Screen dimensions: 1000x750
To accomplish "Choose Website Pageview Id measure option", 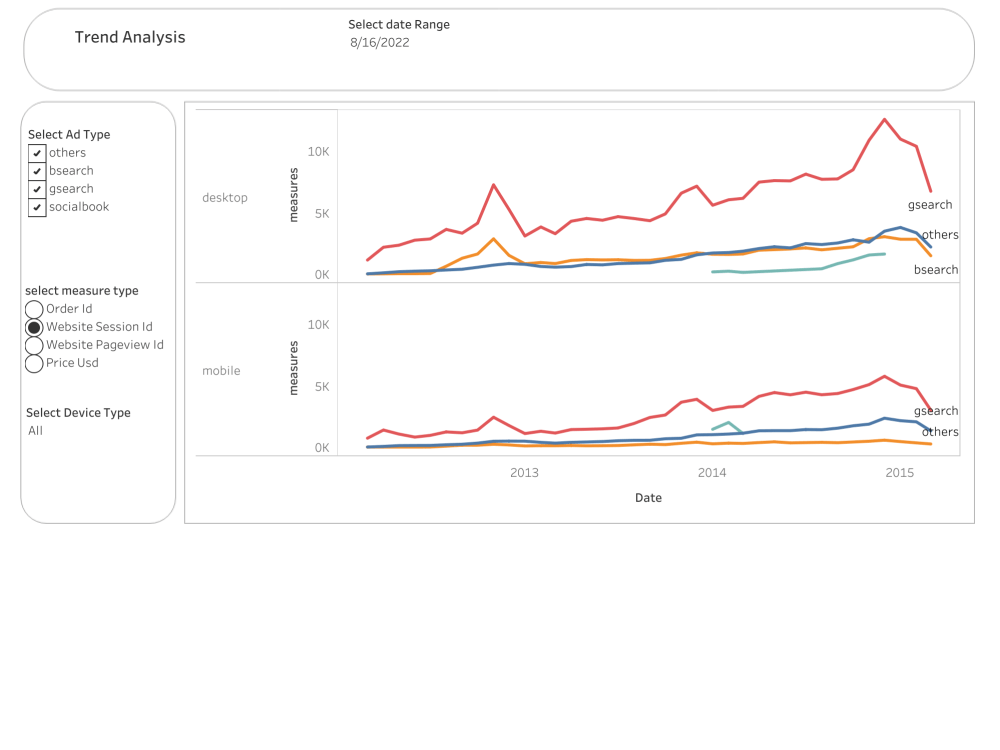I will pos(34,345).
